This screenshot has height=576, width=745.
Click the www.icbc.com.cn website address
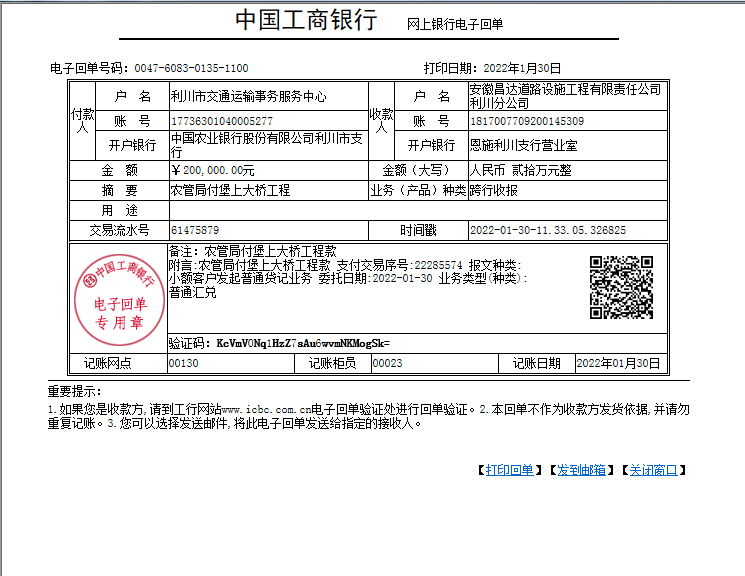265,410
